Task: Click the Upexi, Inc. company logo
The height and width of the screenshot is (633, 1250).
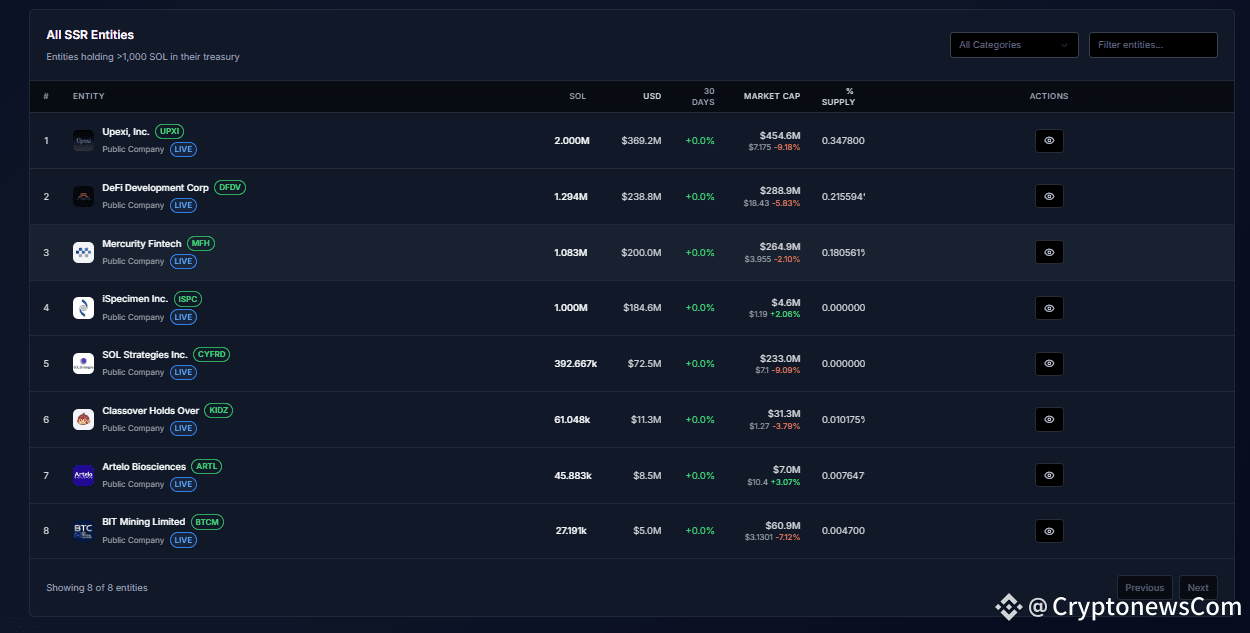Action: tap(83, 141)
